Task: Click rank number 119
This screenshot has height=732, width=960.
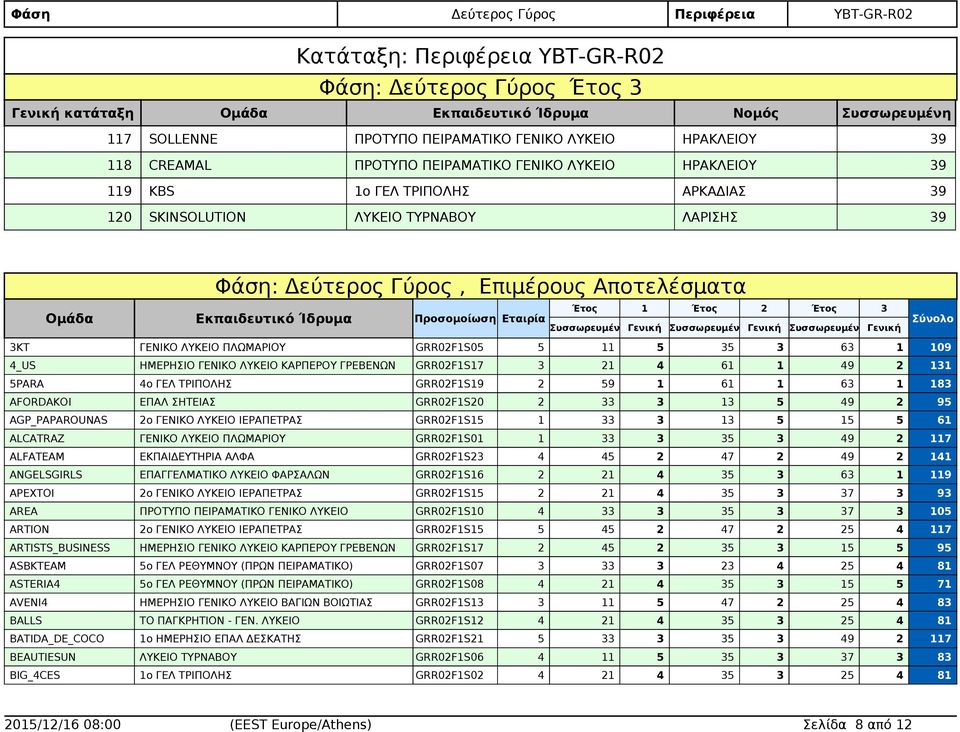Action: 119,192
